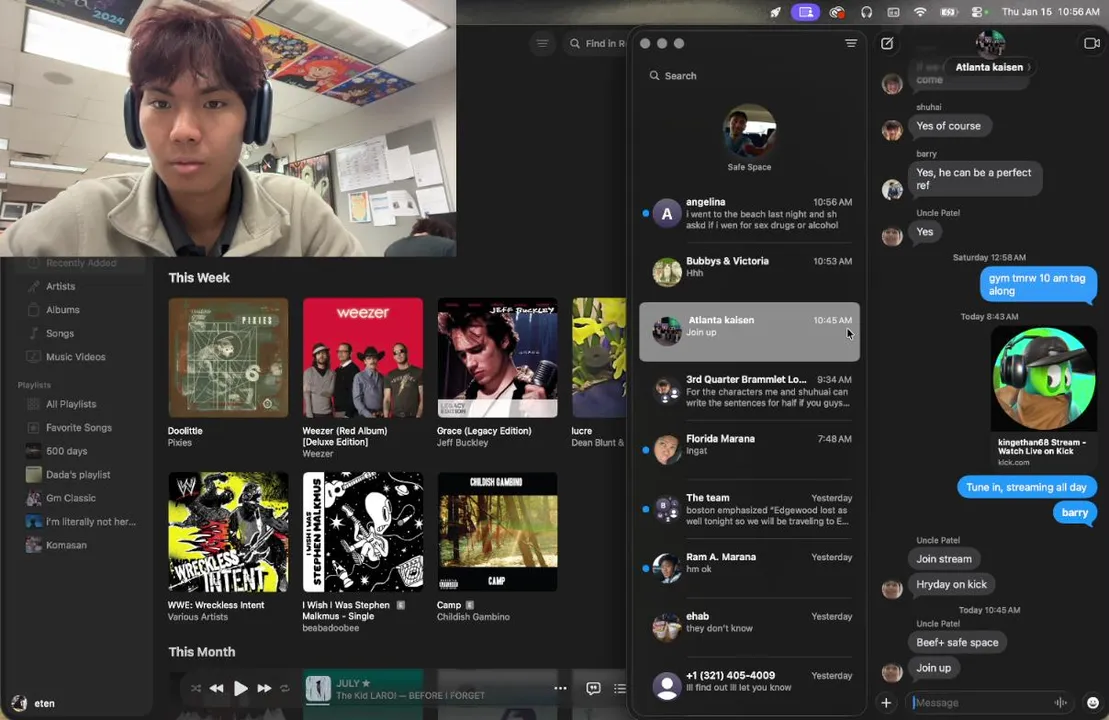This screenshot has width=1109, height=720.
Task: Open Control Center in menu bar
Action: (978, 12)
